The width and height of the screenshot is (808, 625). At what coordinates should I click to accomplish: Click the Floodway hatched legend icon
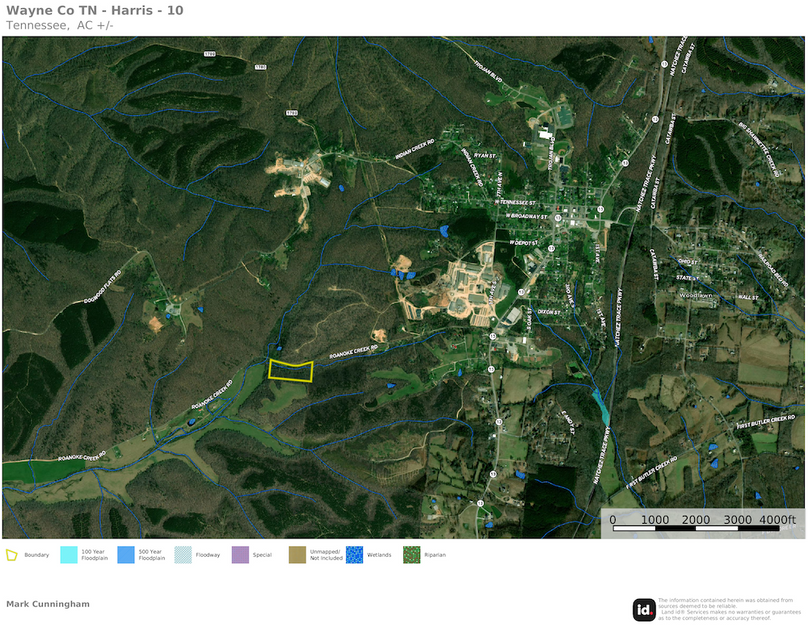pos(183,554)
